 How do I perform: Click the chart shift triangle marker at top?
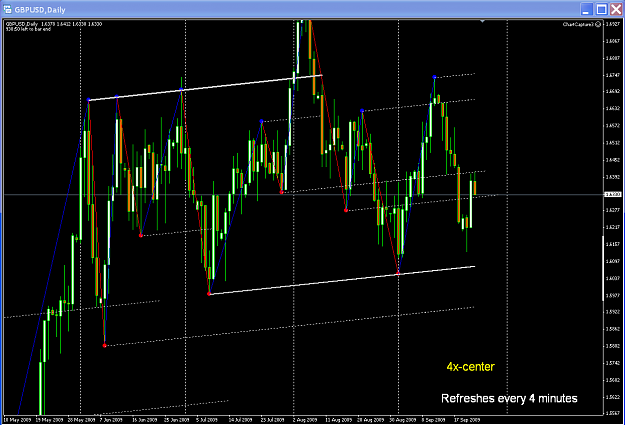(x=482, y=21)
